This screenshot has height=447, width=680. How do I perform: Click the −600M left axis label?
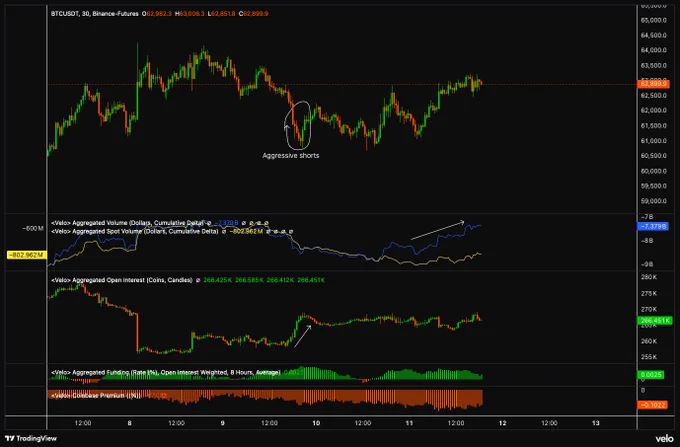33,228
